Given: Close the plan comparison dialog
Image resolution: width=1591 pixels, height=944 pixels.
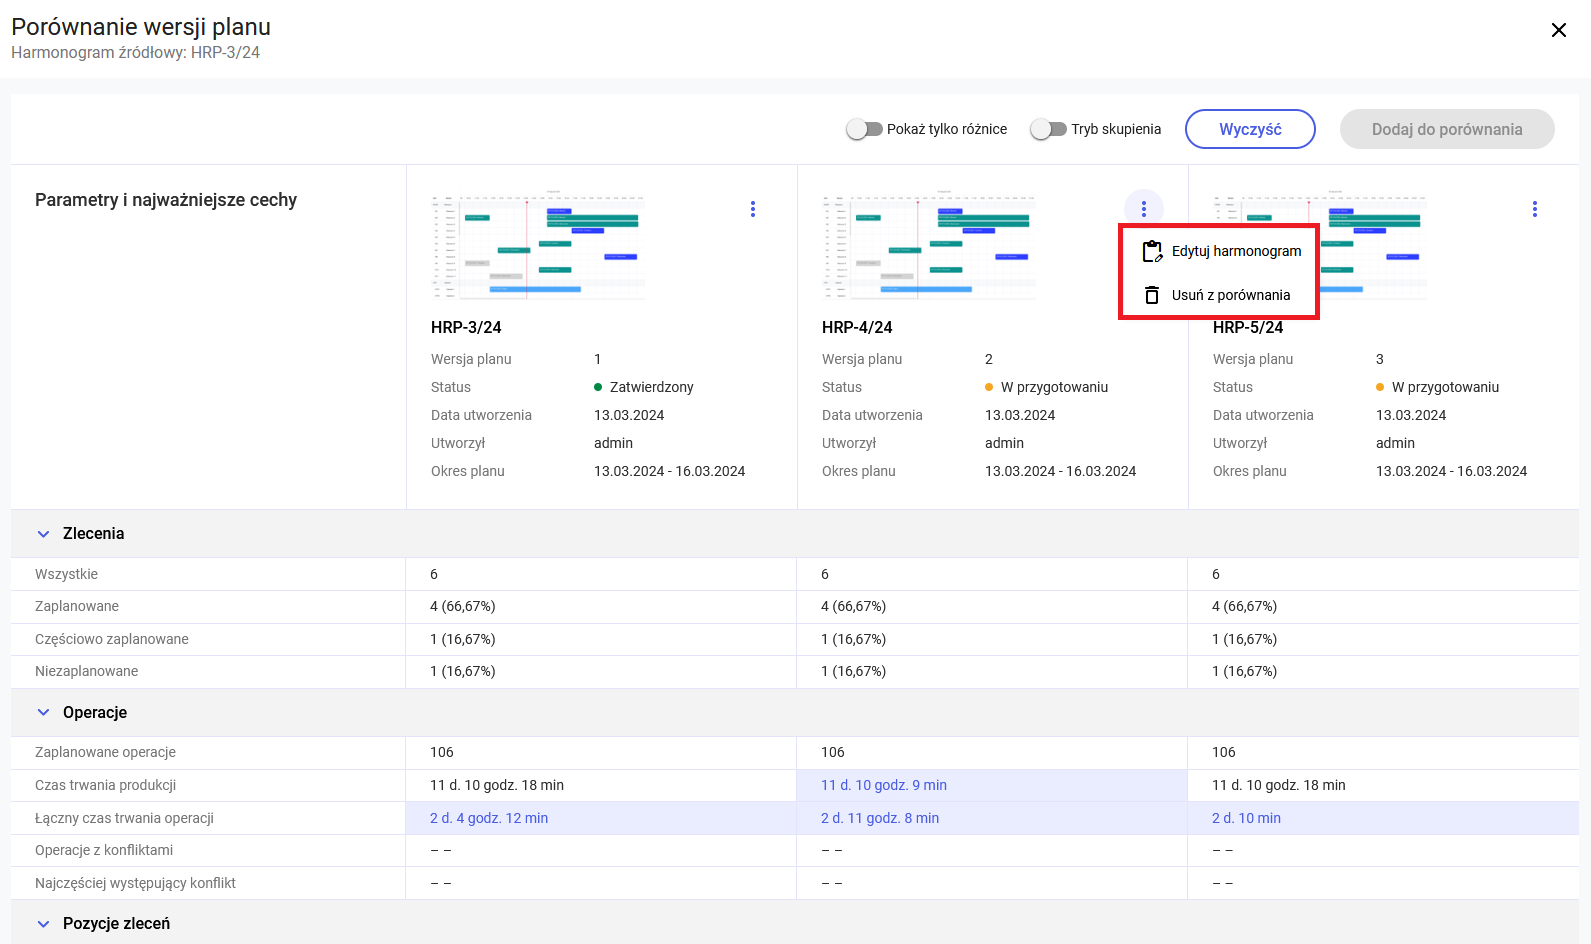Looking at the screenshot, I should [1558, 30].
